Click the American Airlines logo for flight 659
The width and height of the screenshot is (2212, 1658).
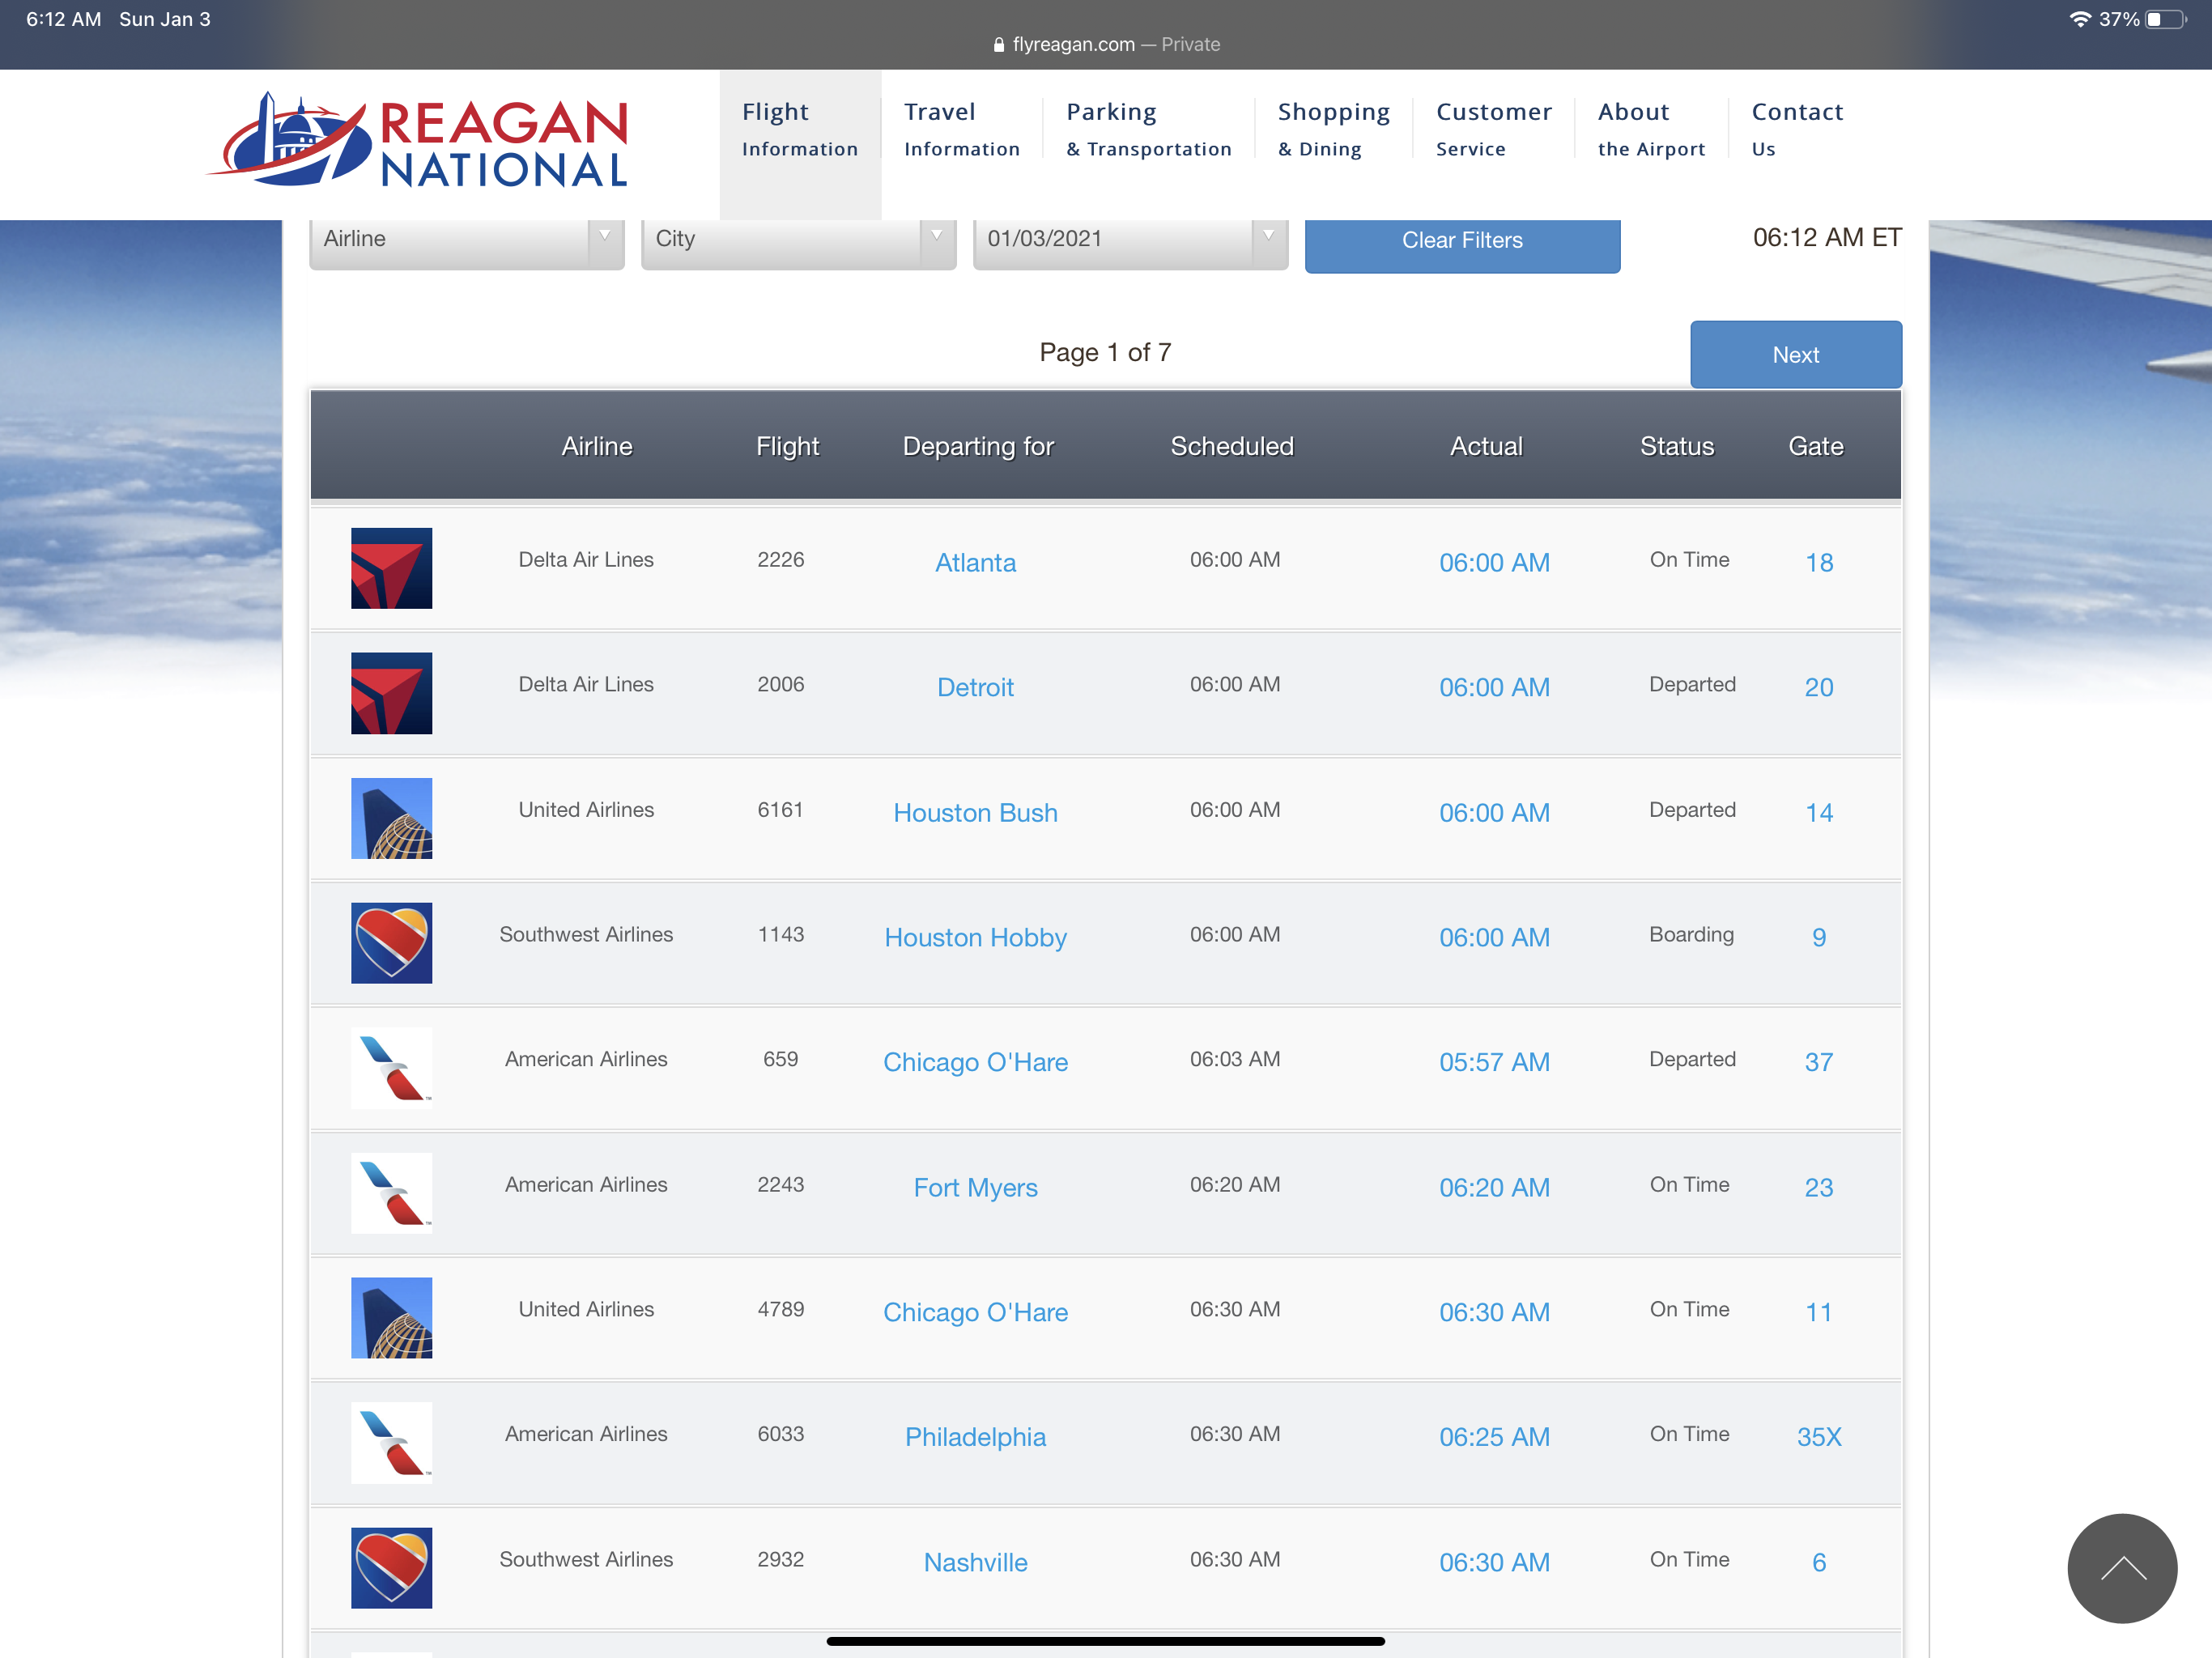click(x=391, y=1068)
